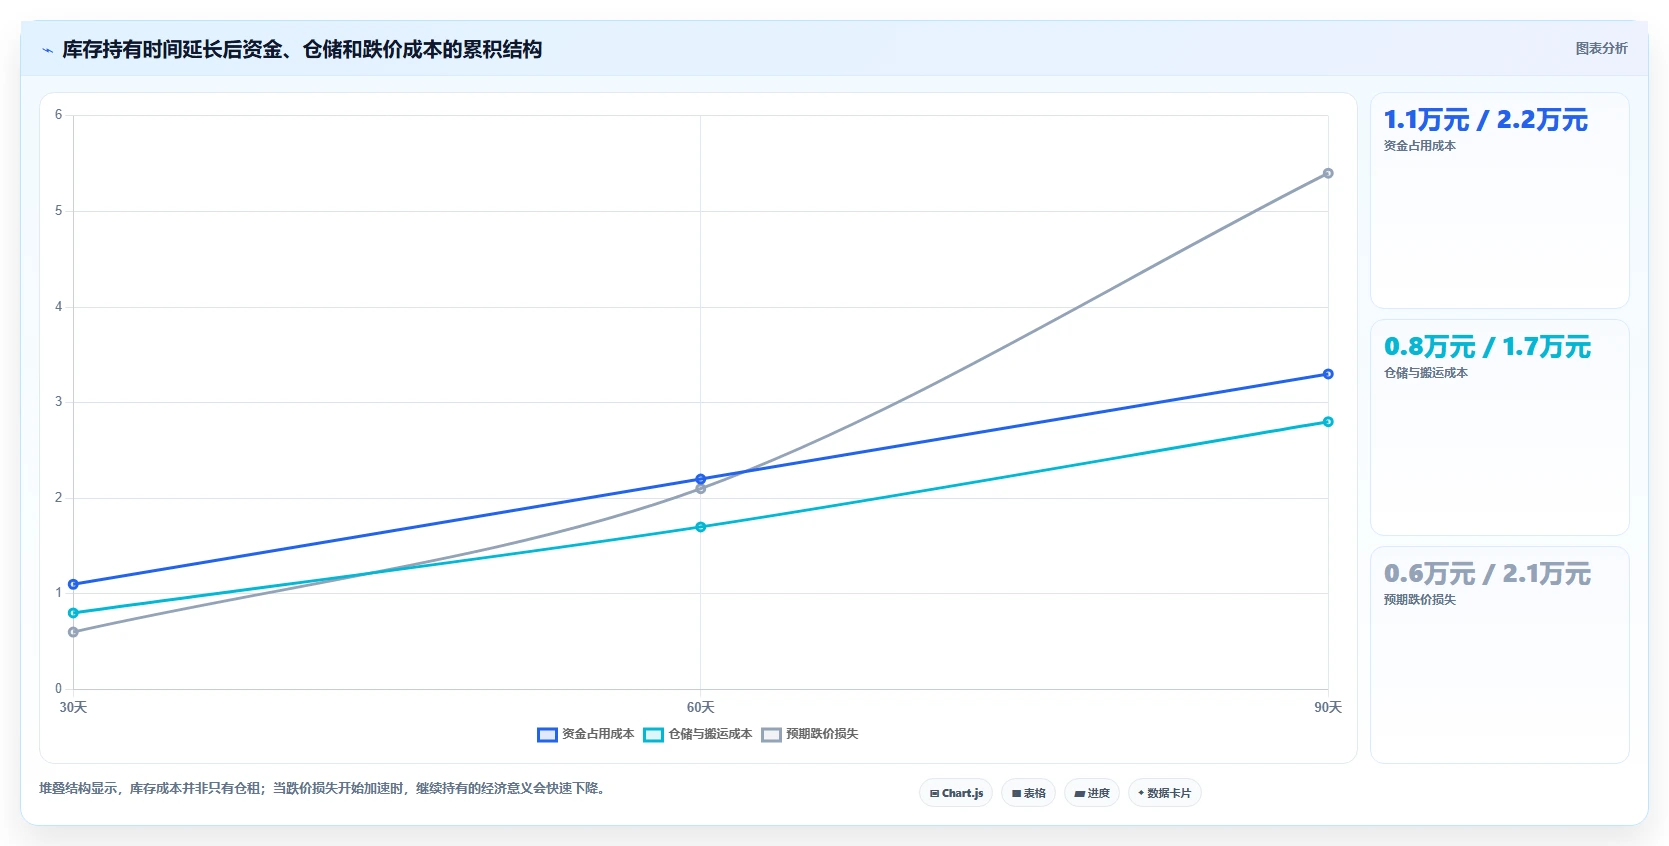Select 仓储与搬运成本 data point at 60天
Viewport: 1669px width, 846px height.
[x=700, y=527]
